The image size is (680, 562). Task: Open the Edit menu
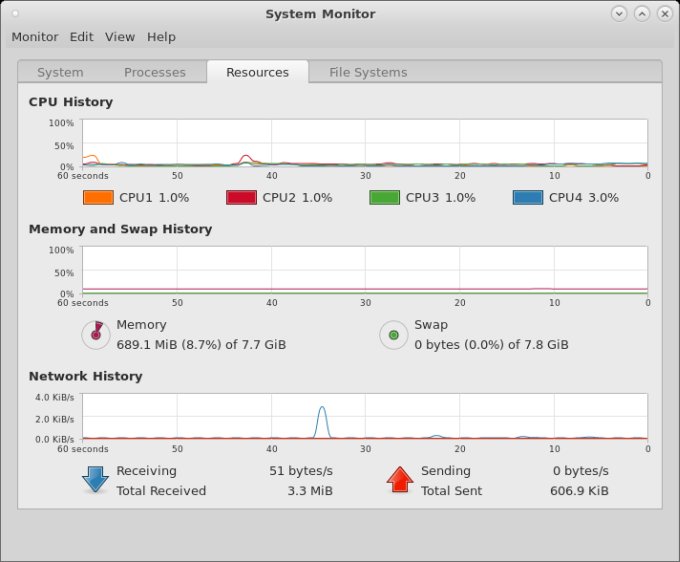[x=81, y=37]
